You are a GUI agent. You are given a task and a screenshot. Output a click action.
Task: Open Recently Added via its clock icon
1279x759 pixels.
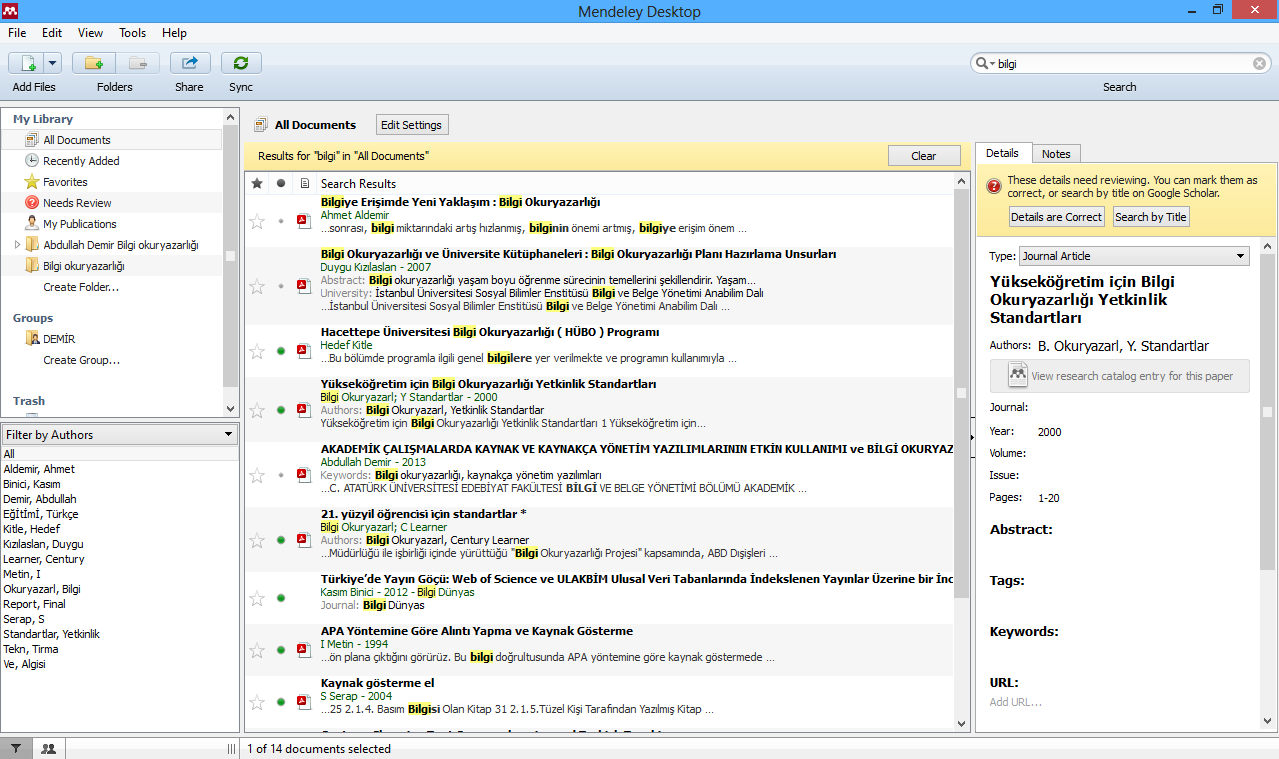click(x=32, y=160)
